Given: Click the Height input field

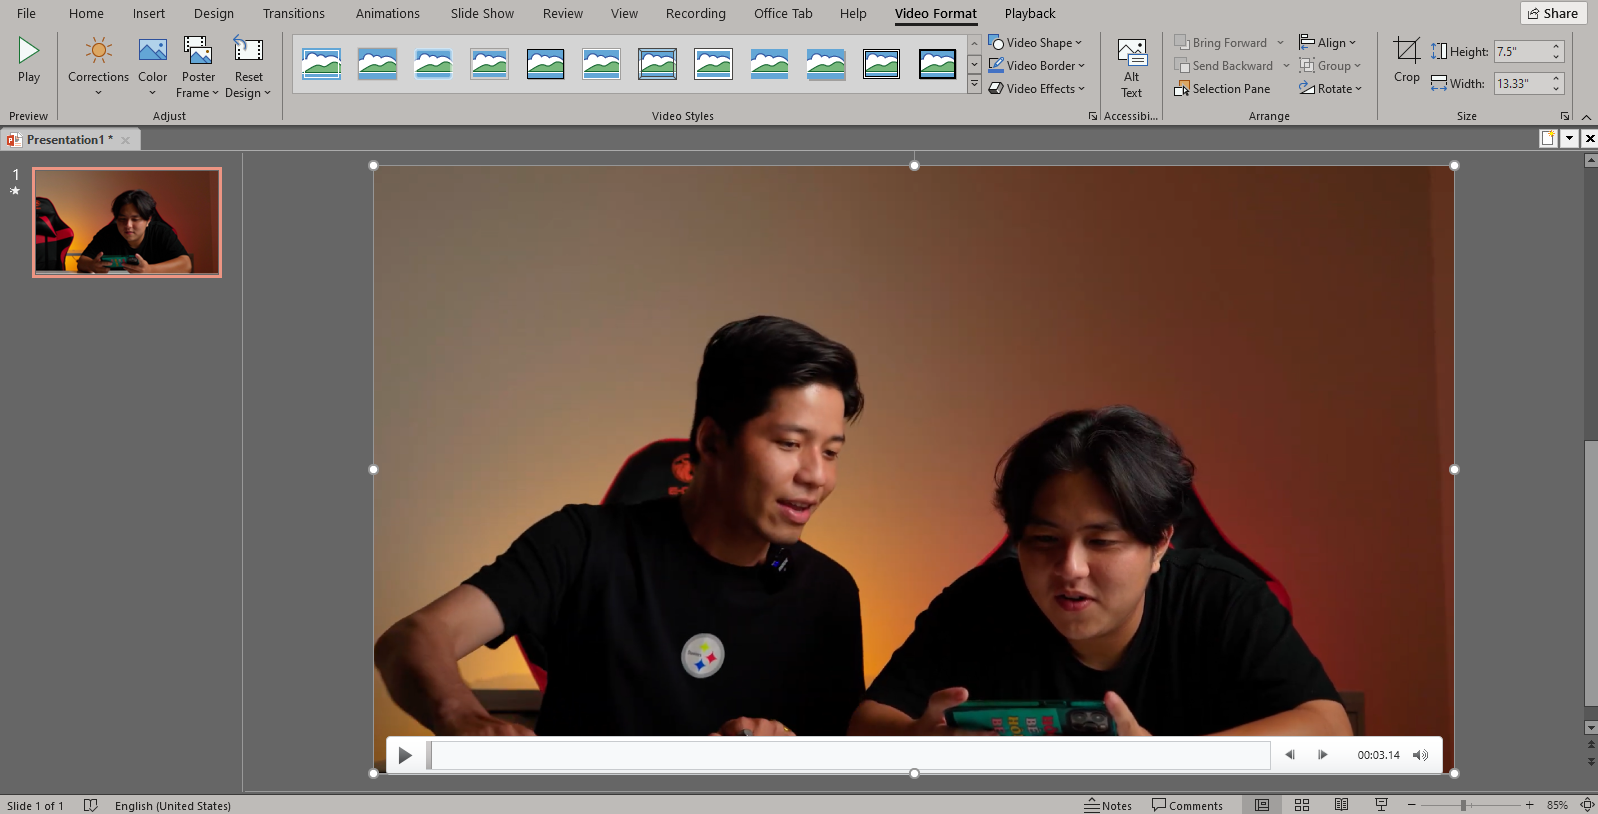Looking at the screenshot, I should (x=1521, y=52).
